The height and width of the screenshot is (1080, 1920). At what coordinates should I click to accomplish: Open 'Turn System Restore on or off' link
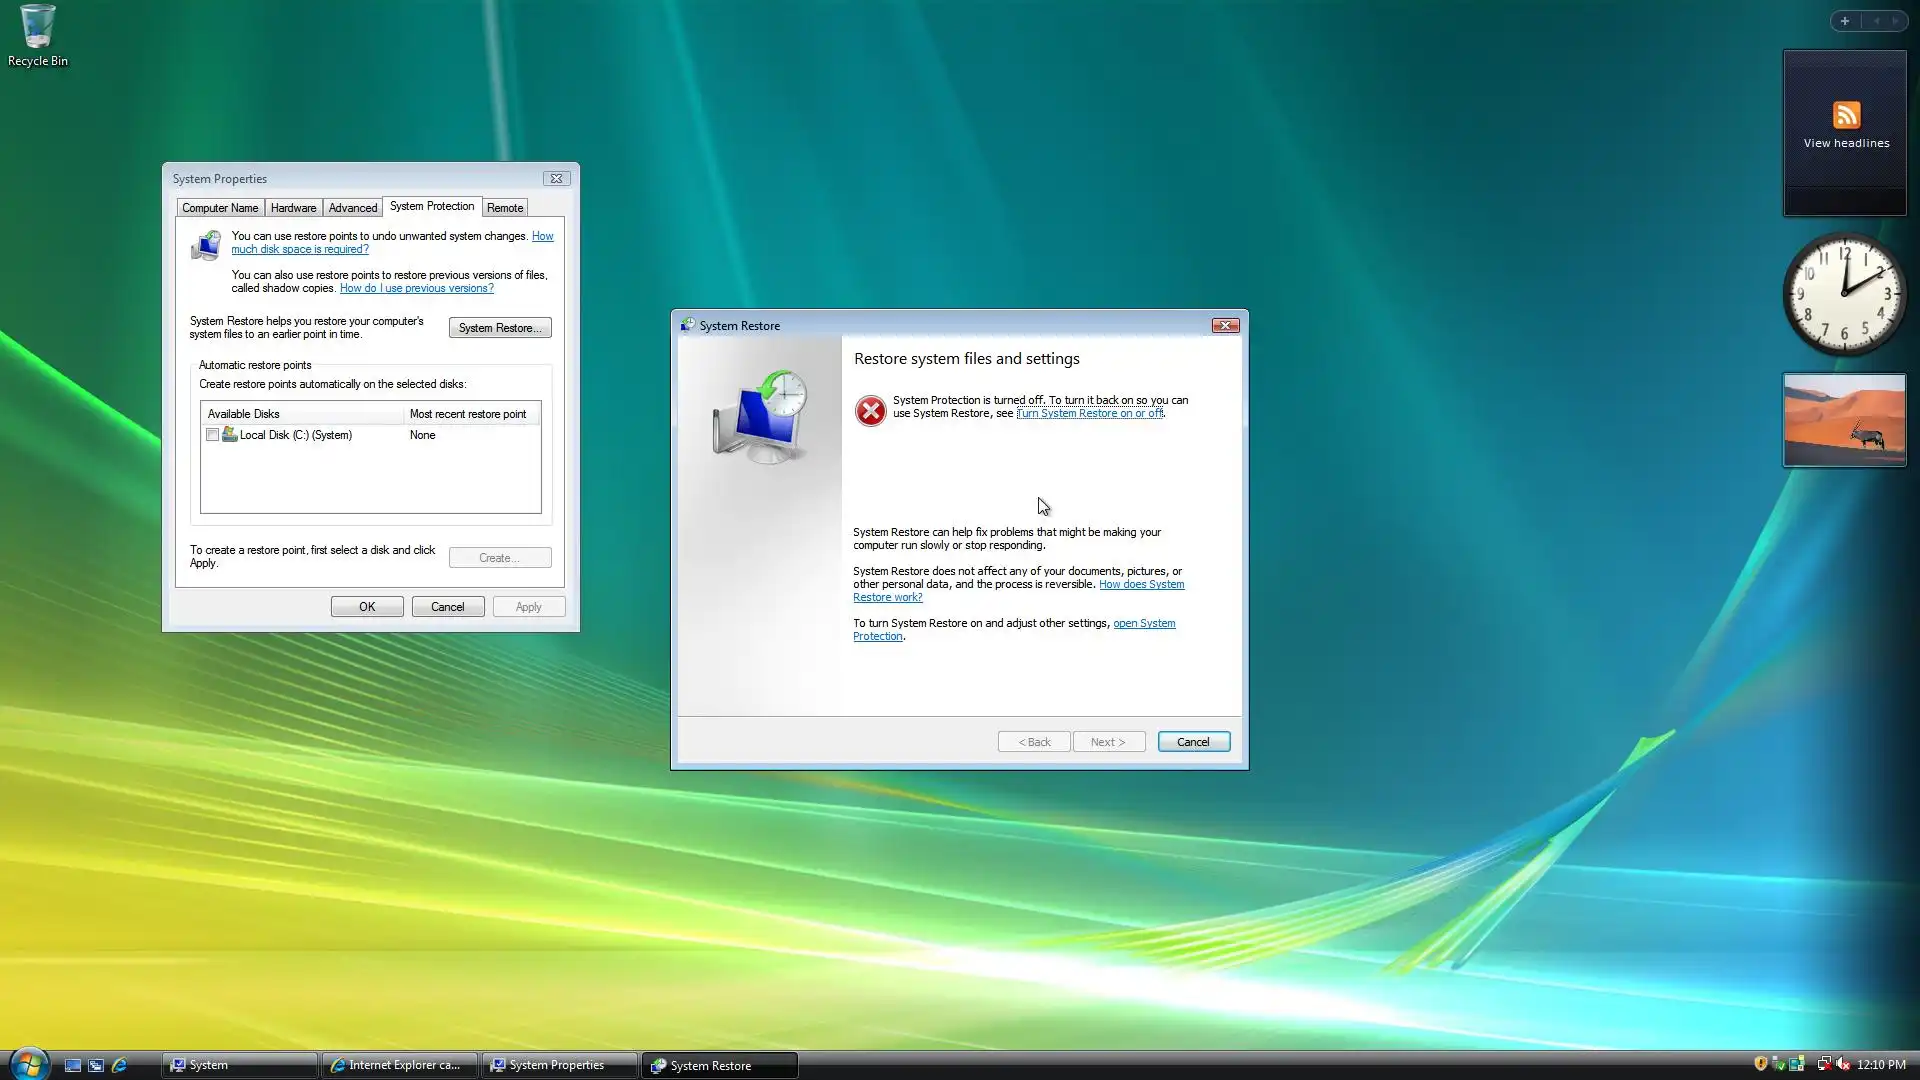[1089, 413]
